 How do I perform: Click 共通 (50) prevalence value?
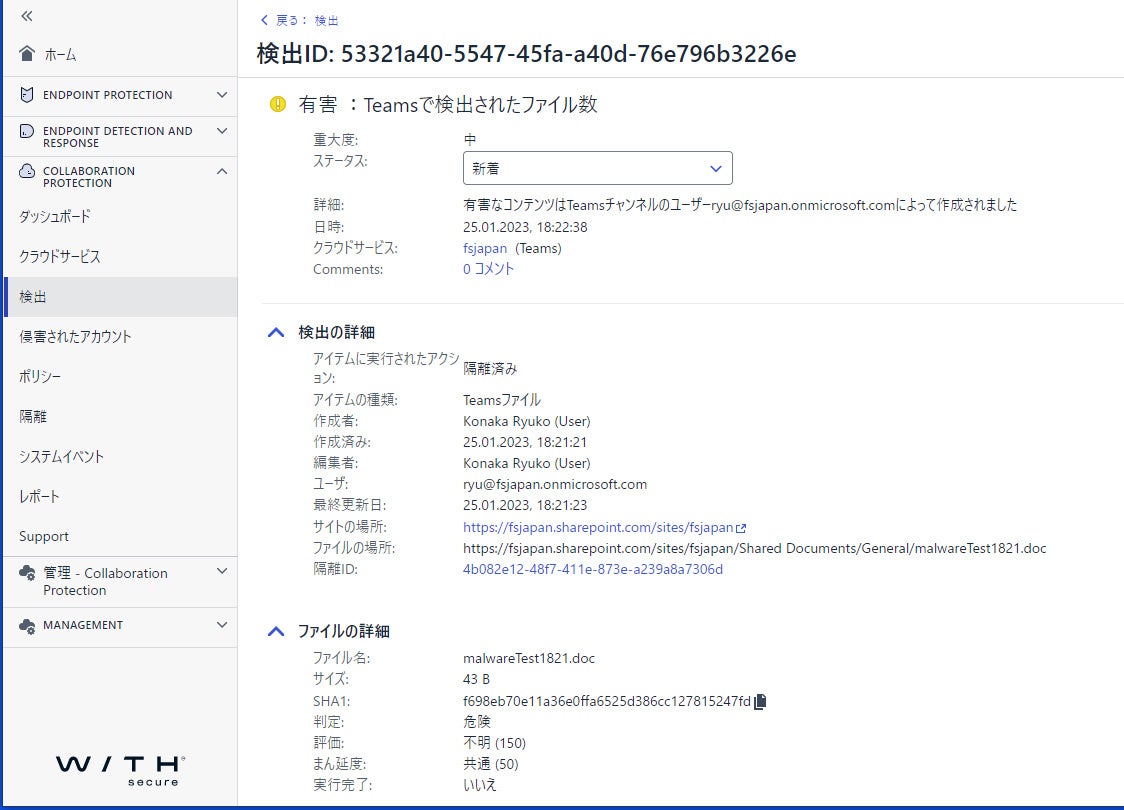490,764
